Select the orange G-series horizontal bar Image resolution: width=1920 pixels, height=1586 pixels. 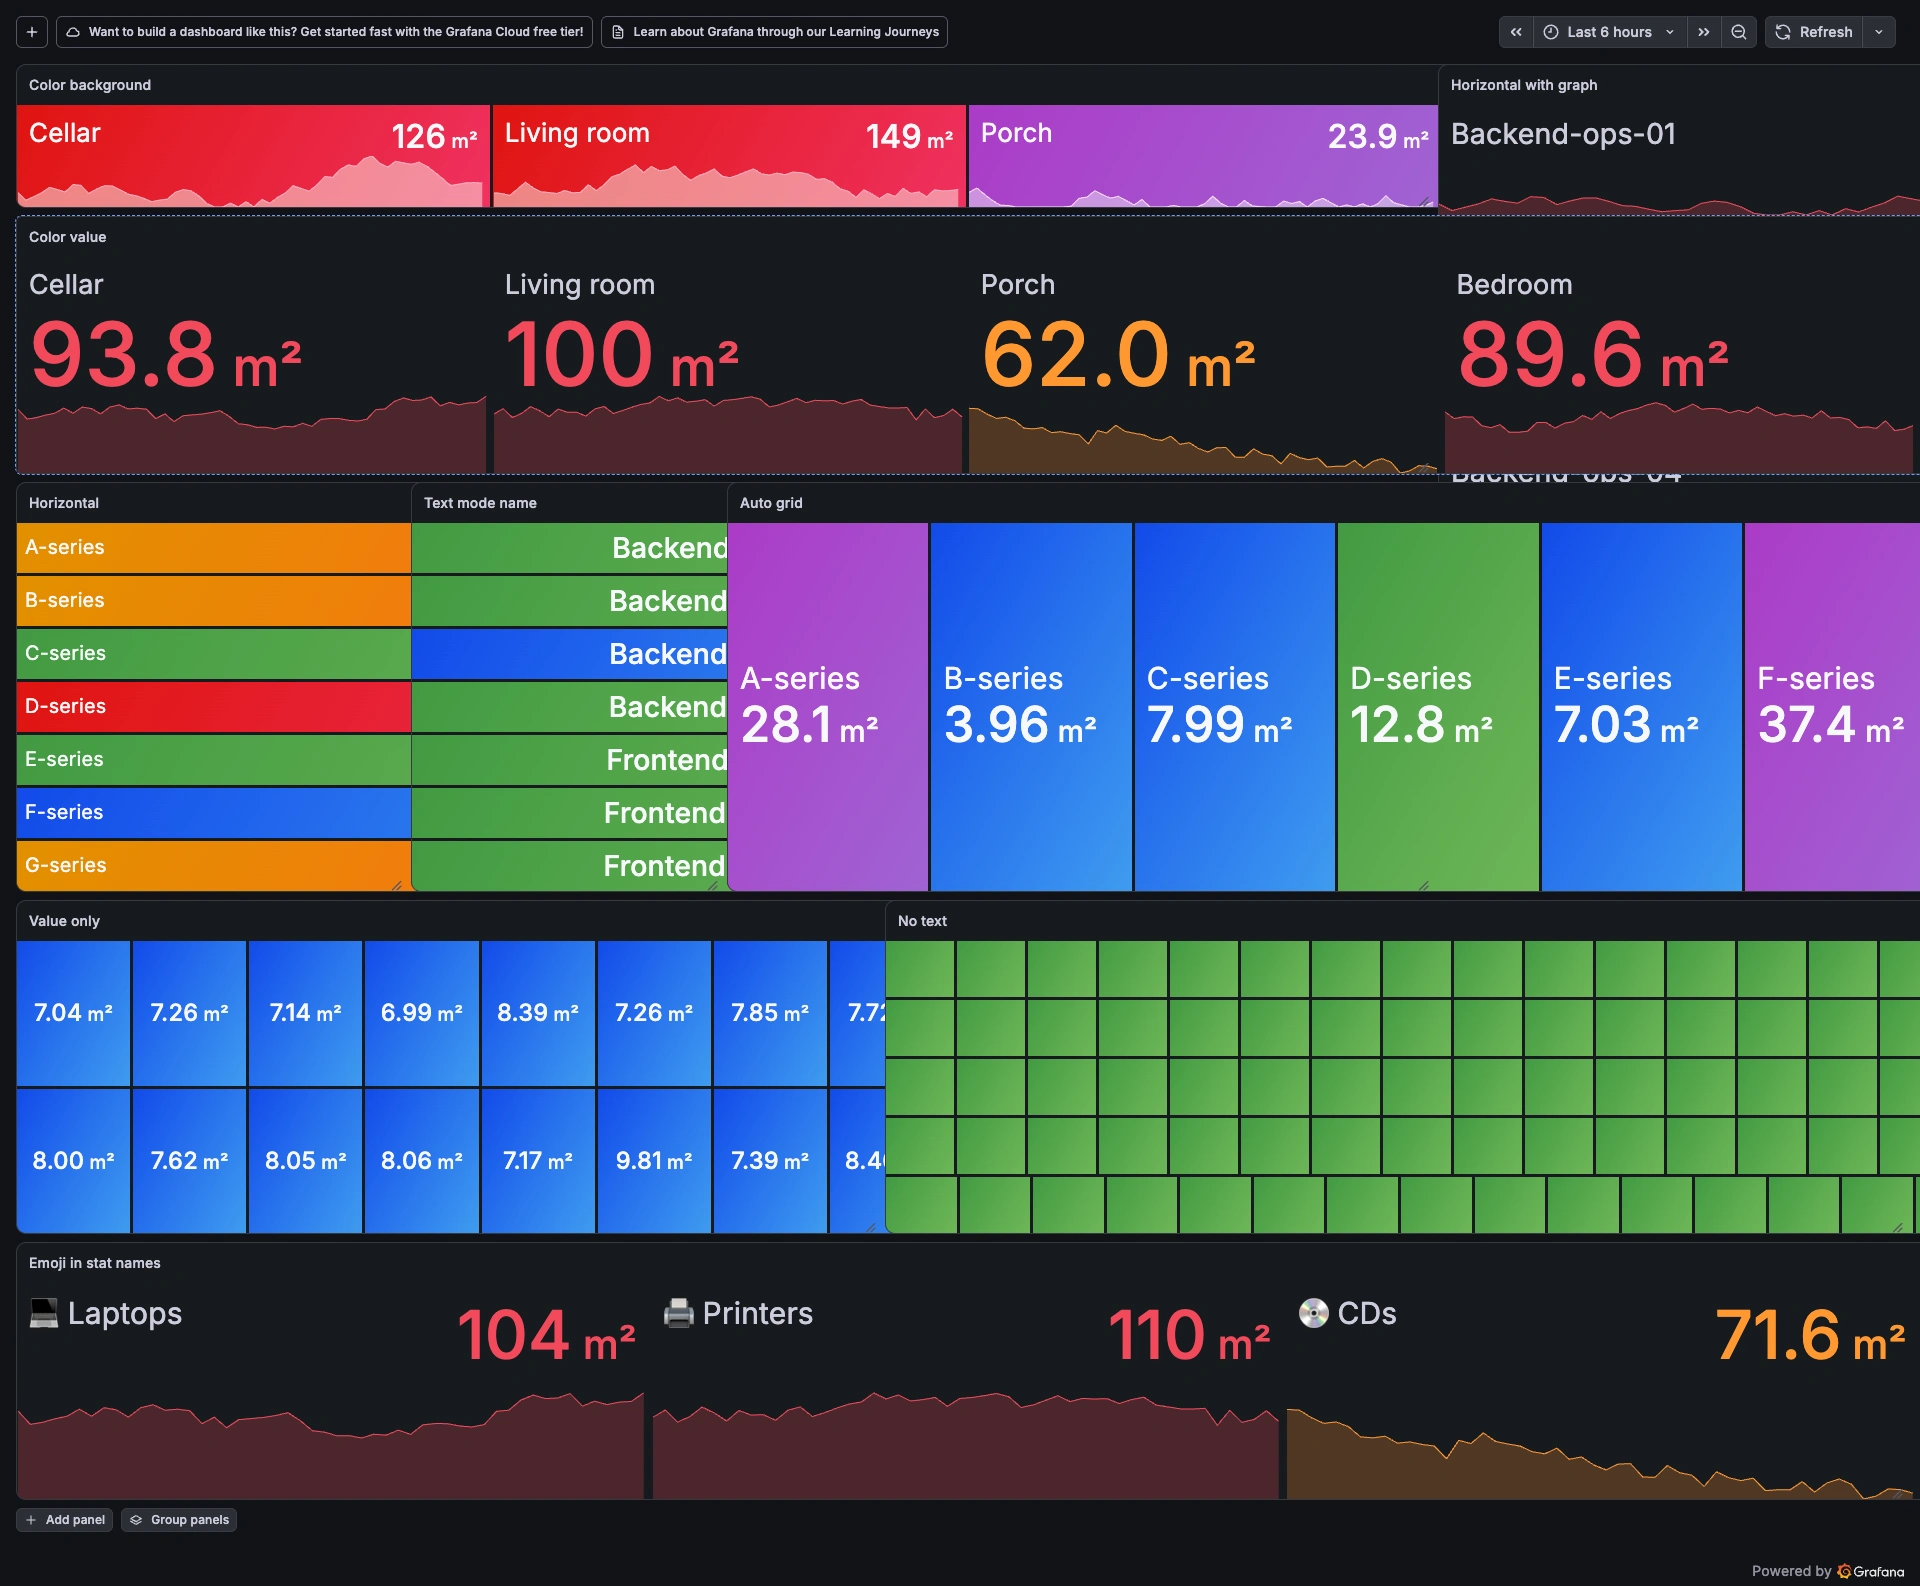[214, 865]
